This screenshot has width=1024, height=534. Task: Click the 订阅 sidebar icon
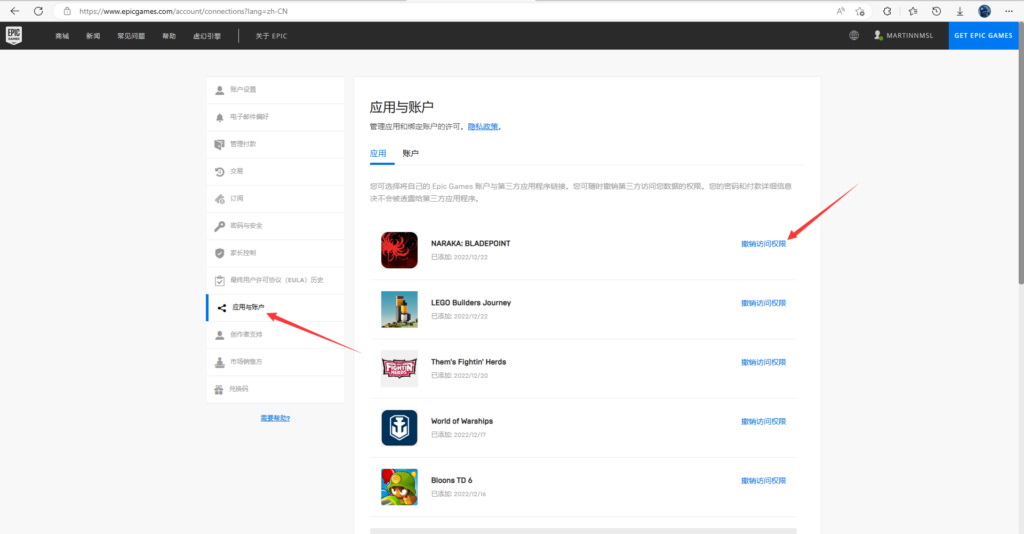pos(219,199)
